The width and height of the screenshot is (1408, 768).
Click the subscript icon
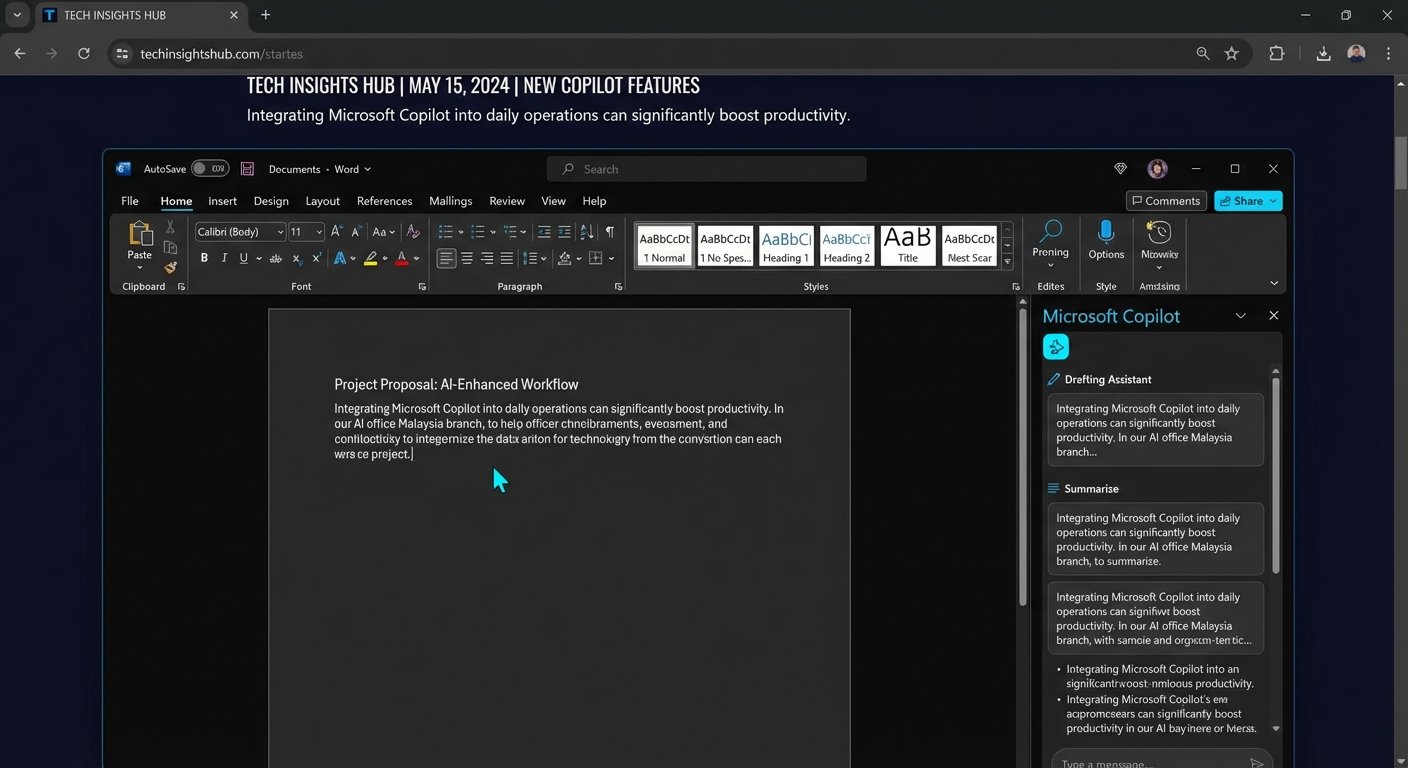(296, 258)
